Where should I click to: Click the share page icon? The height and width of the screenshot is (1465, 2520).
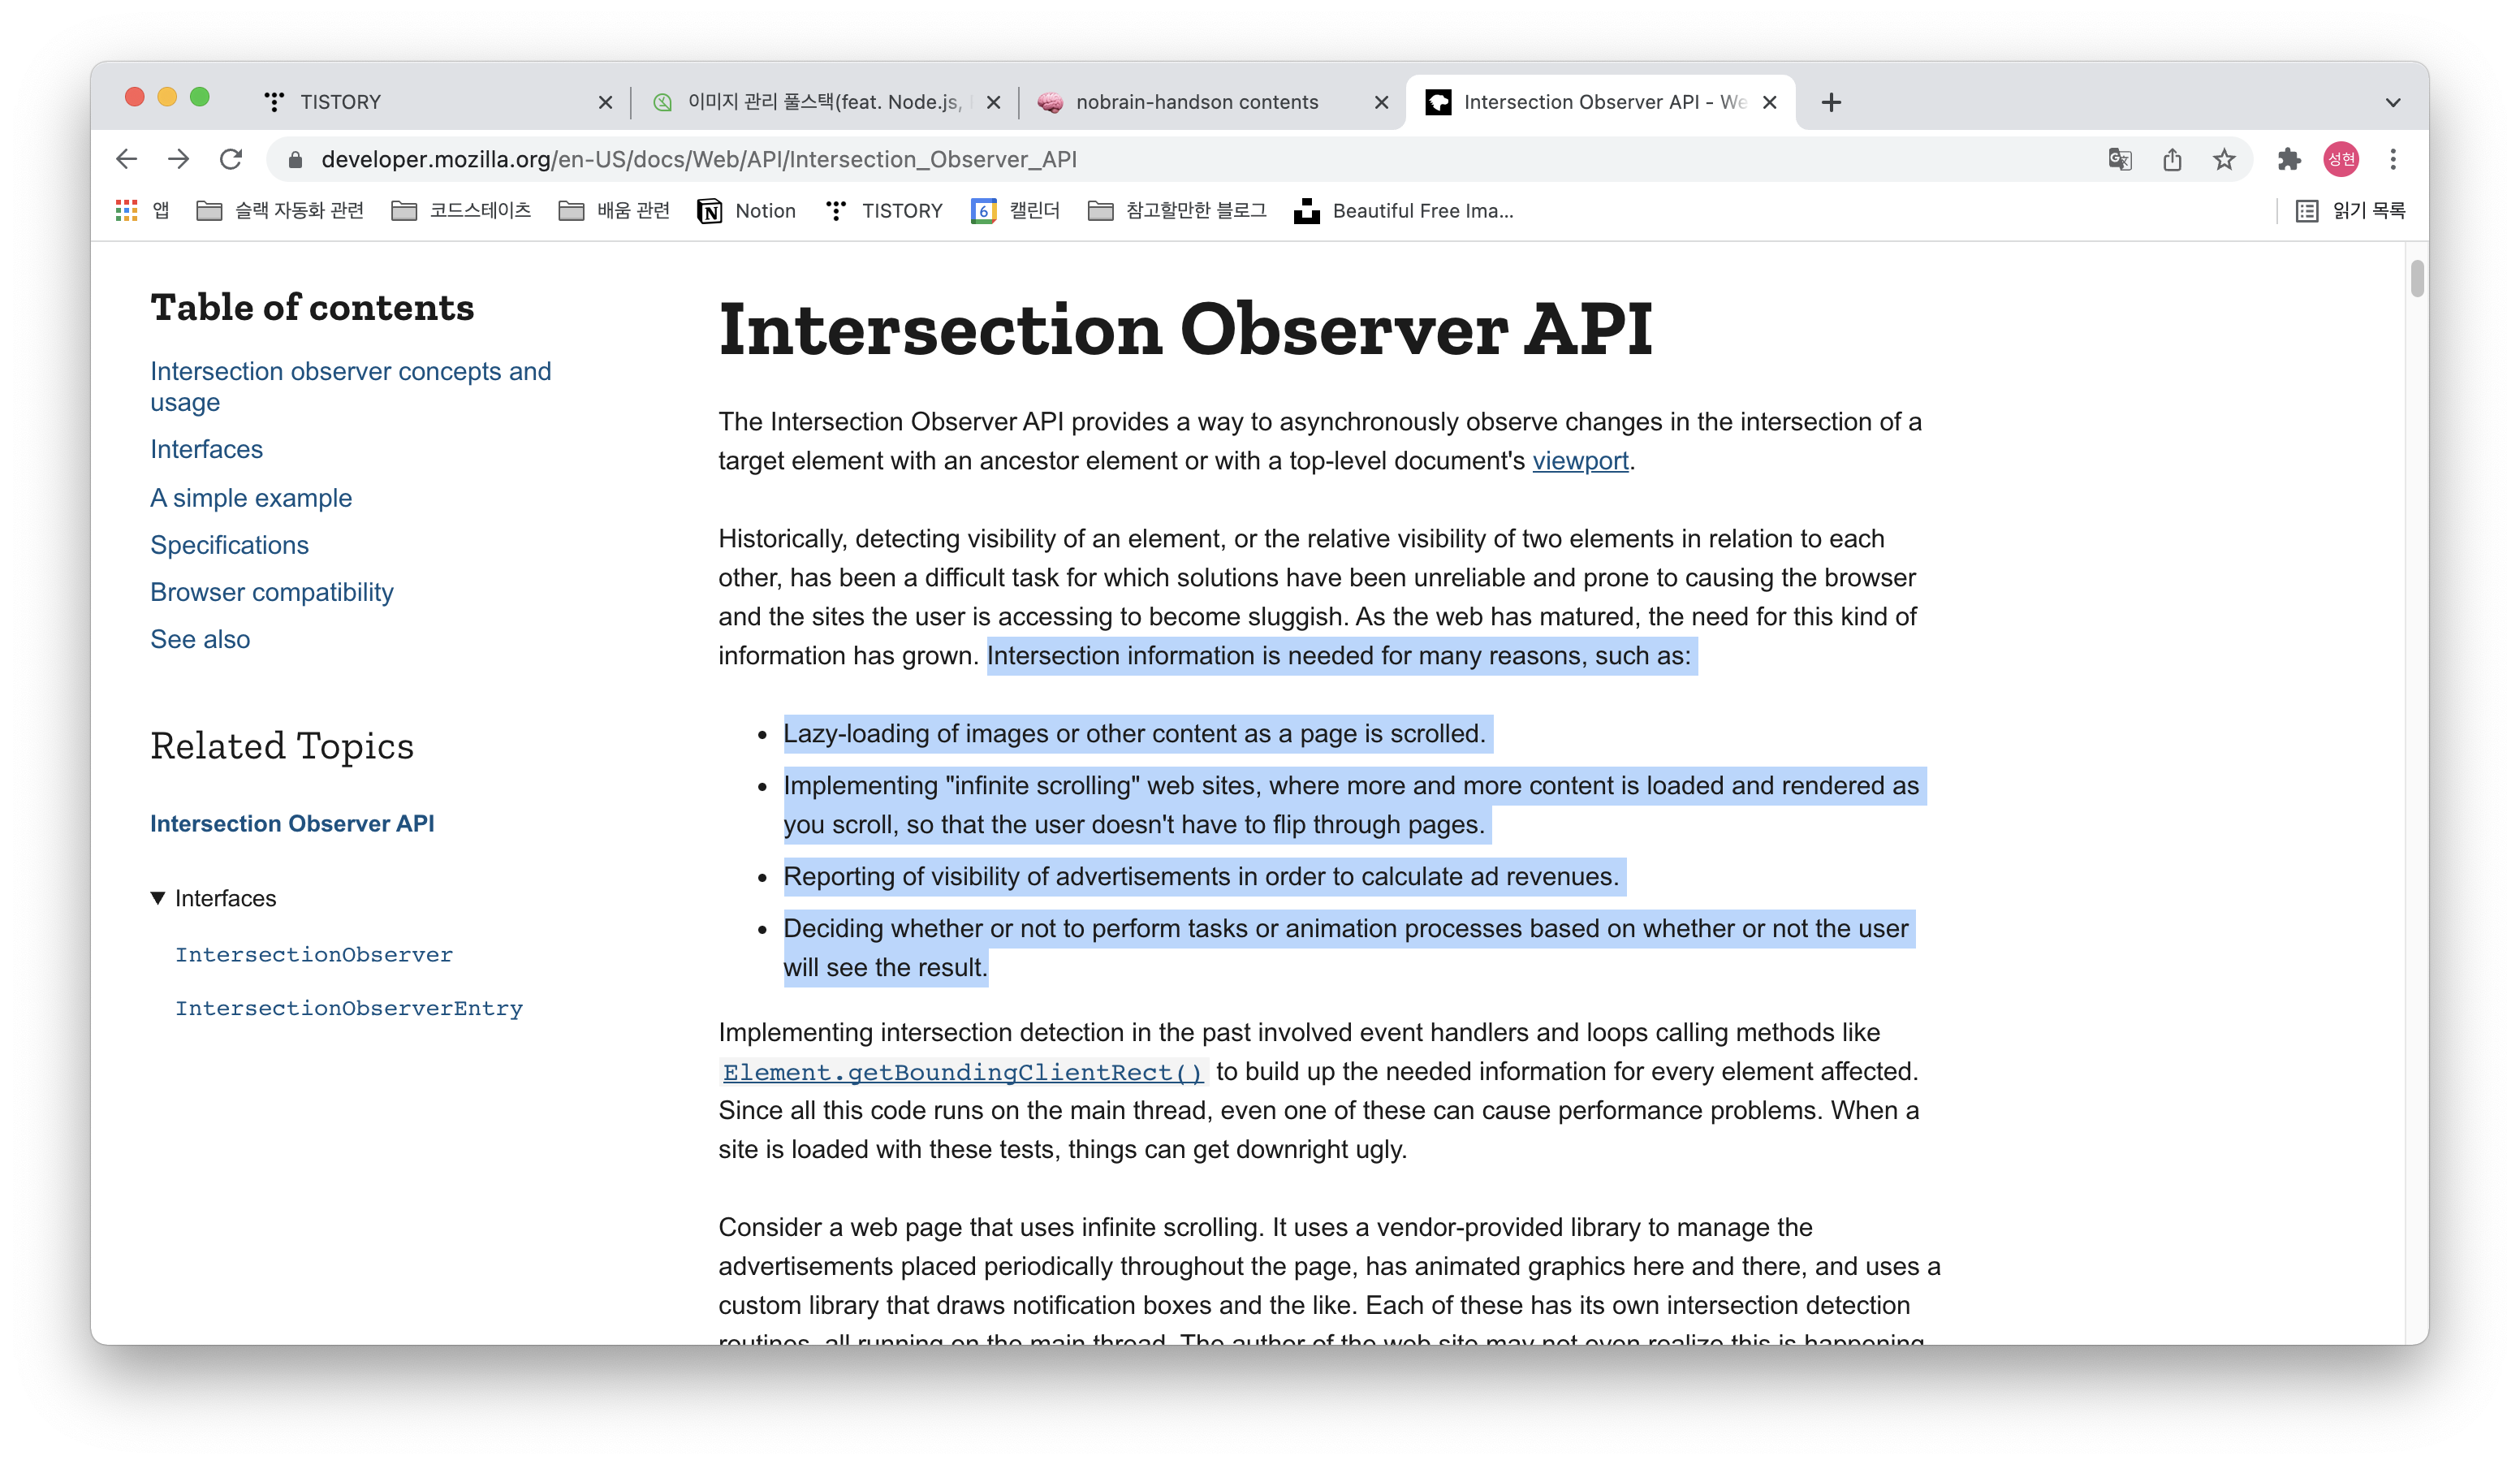click(x=2172, y=159)
